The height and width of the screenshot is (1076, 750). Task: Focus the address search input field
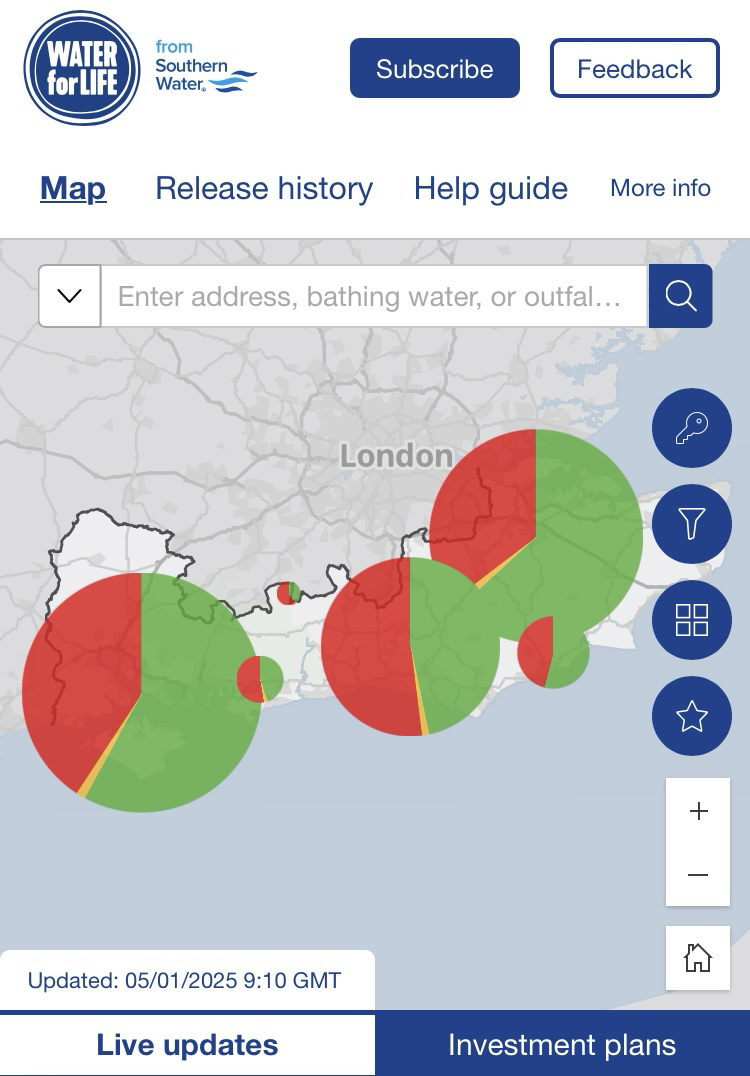tap(373, 296)
